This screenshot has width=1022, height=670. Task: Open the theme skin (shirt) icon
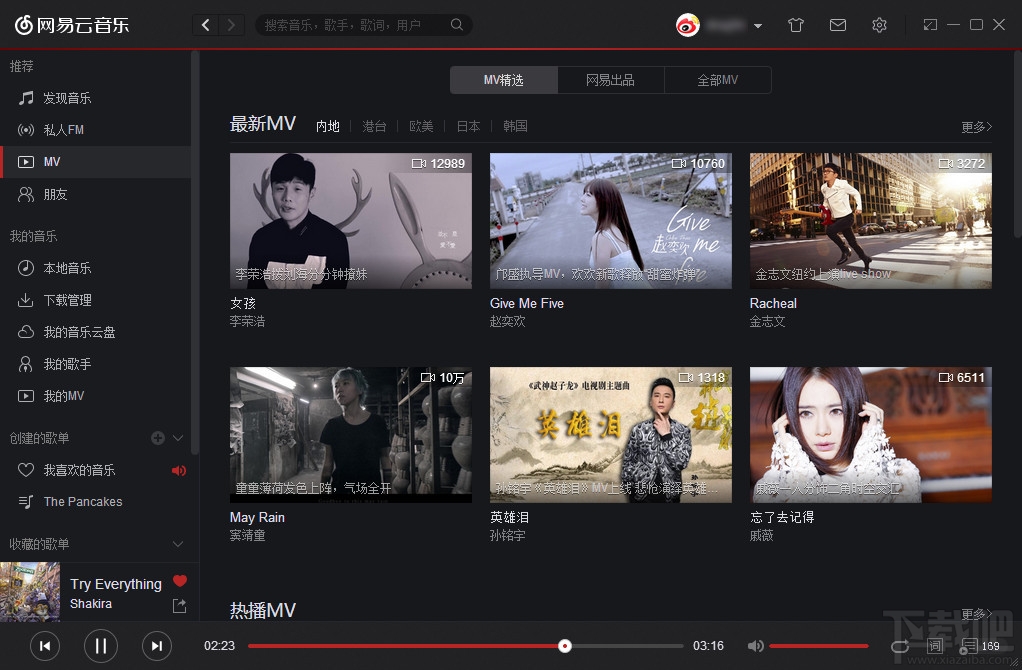pos(795,24)
